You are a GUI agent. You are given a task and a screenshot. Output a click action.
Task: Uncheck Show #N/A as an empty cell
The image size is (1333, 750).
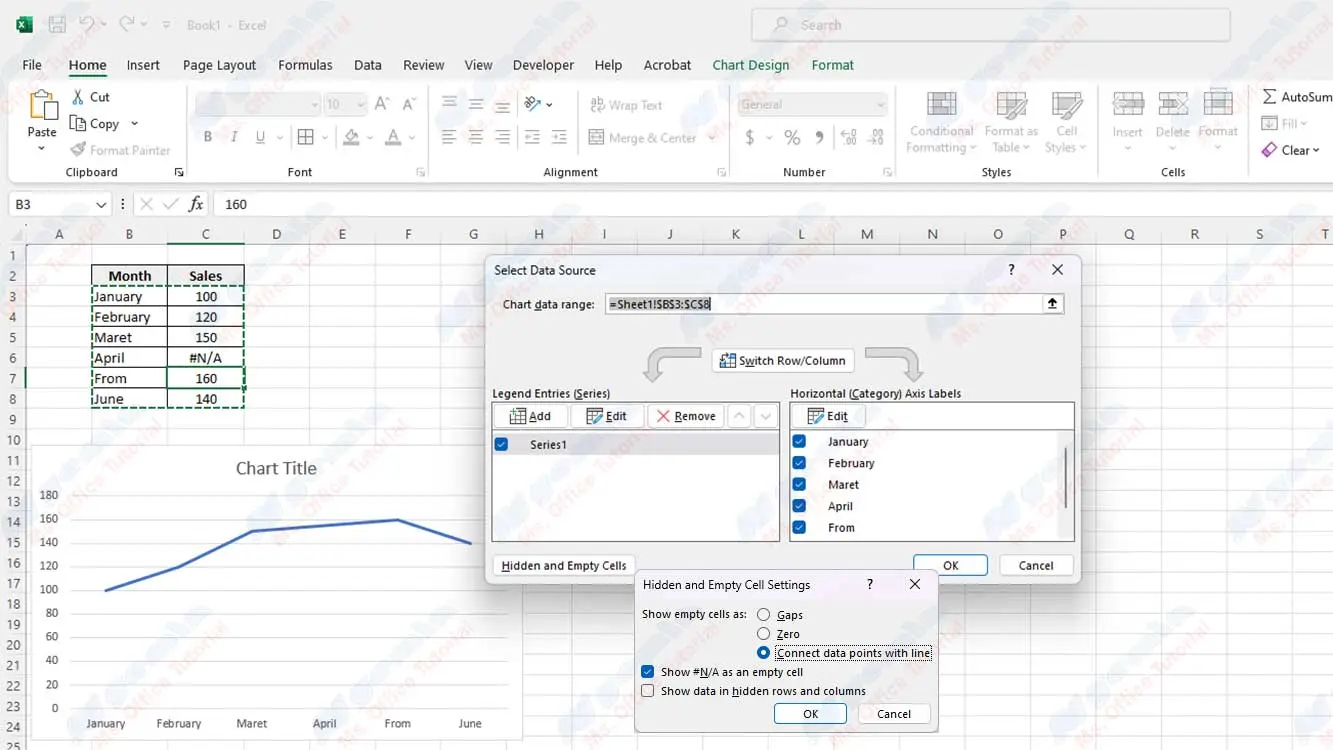point(648,672)
